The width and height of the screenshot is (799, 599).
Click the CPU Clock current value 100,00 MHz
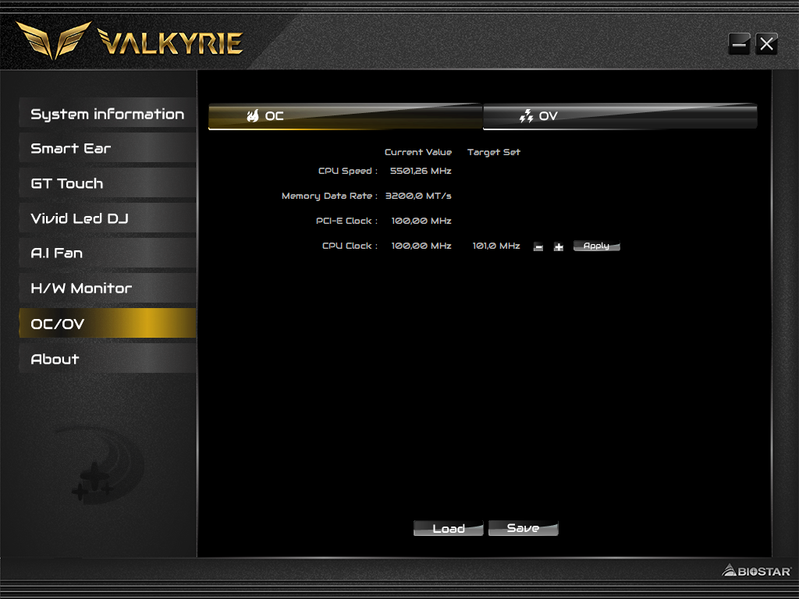[x=421, y=246]
